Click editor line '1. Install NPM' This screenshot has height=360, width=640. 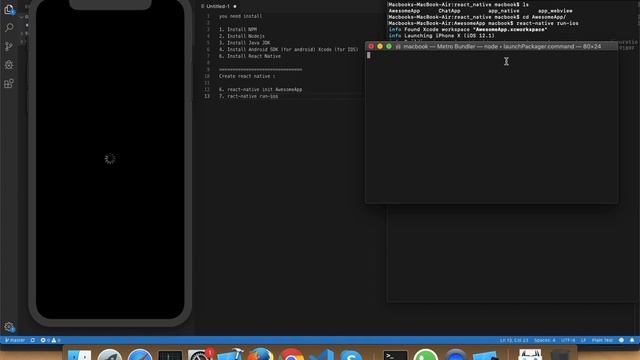click(x=238, y=29)
